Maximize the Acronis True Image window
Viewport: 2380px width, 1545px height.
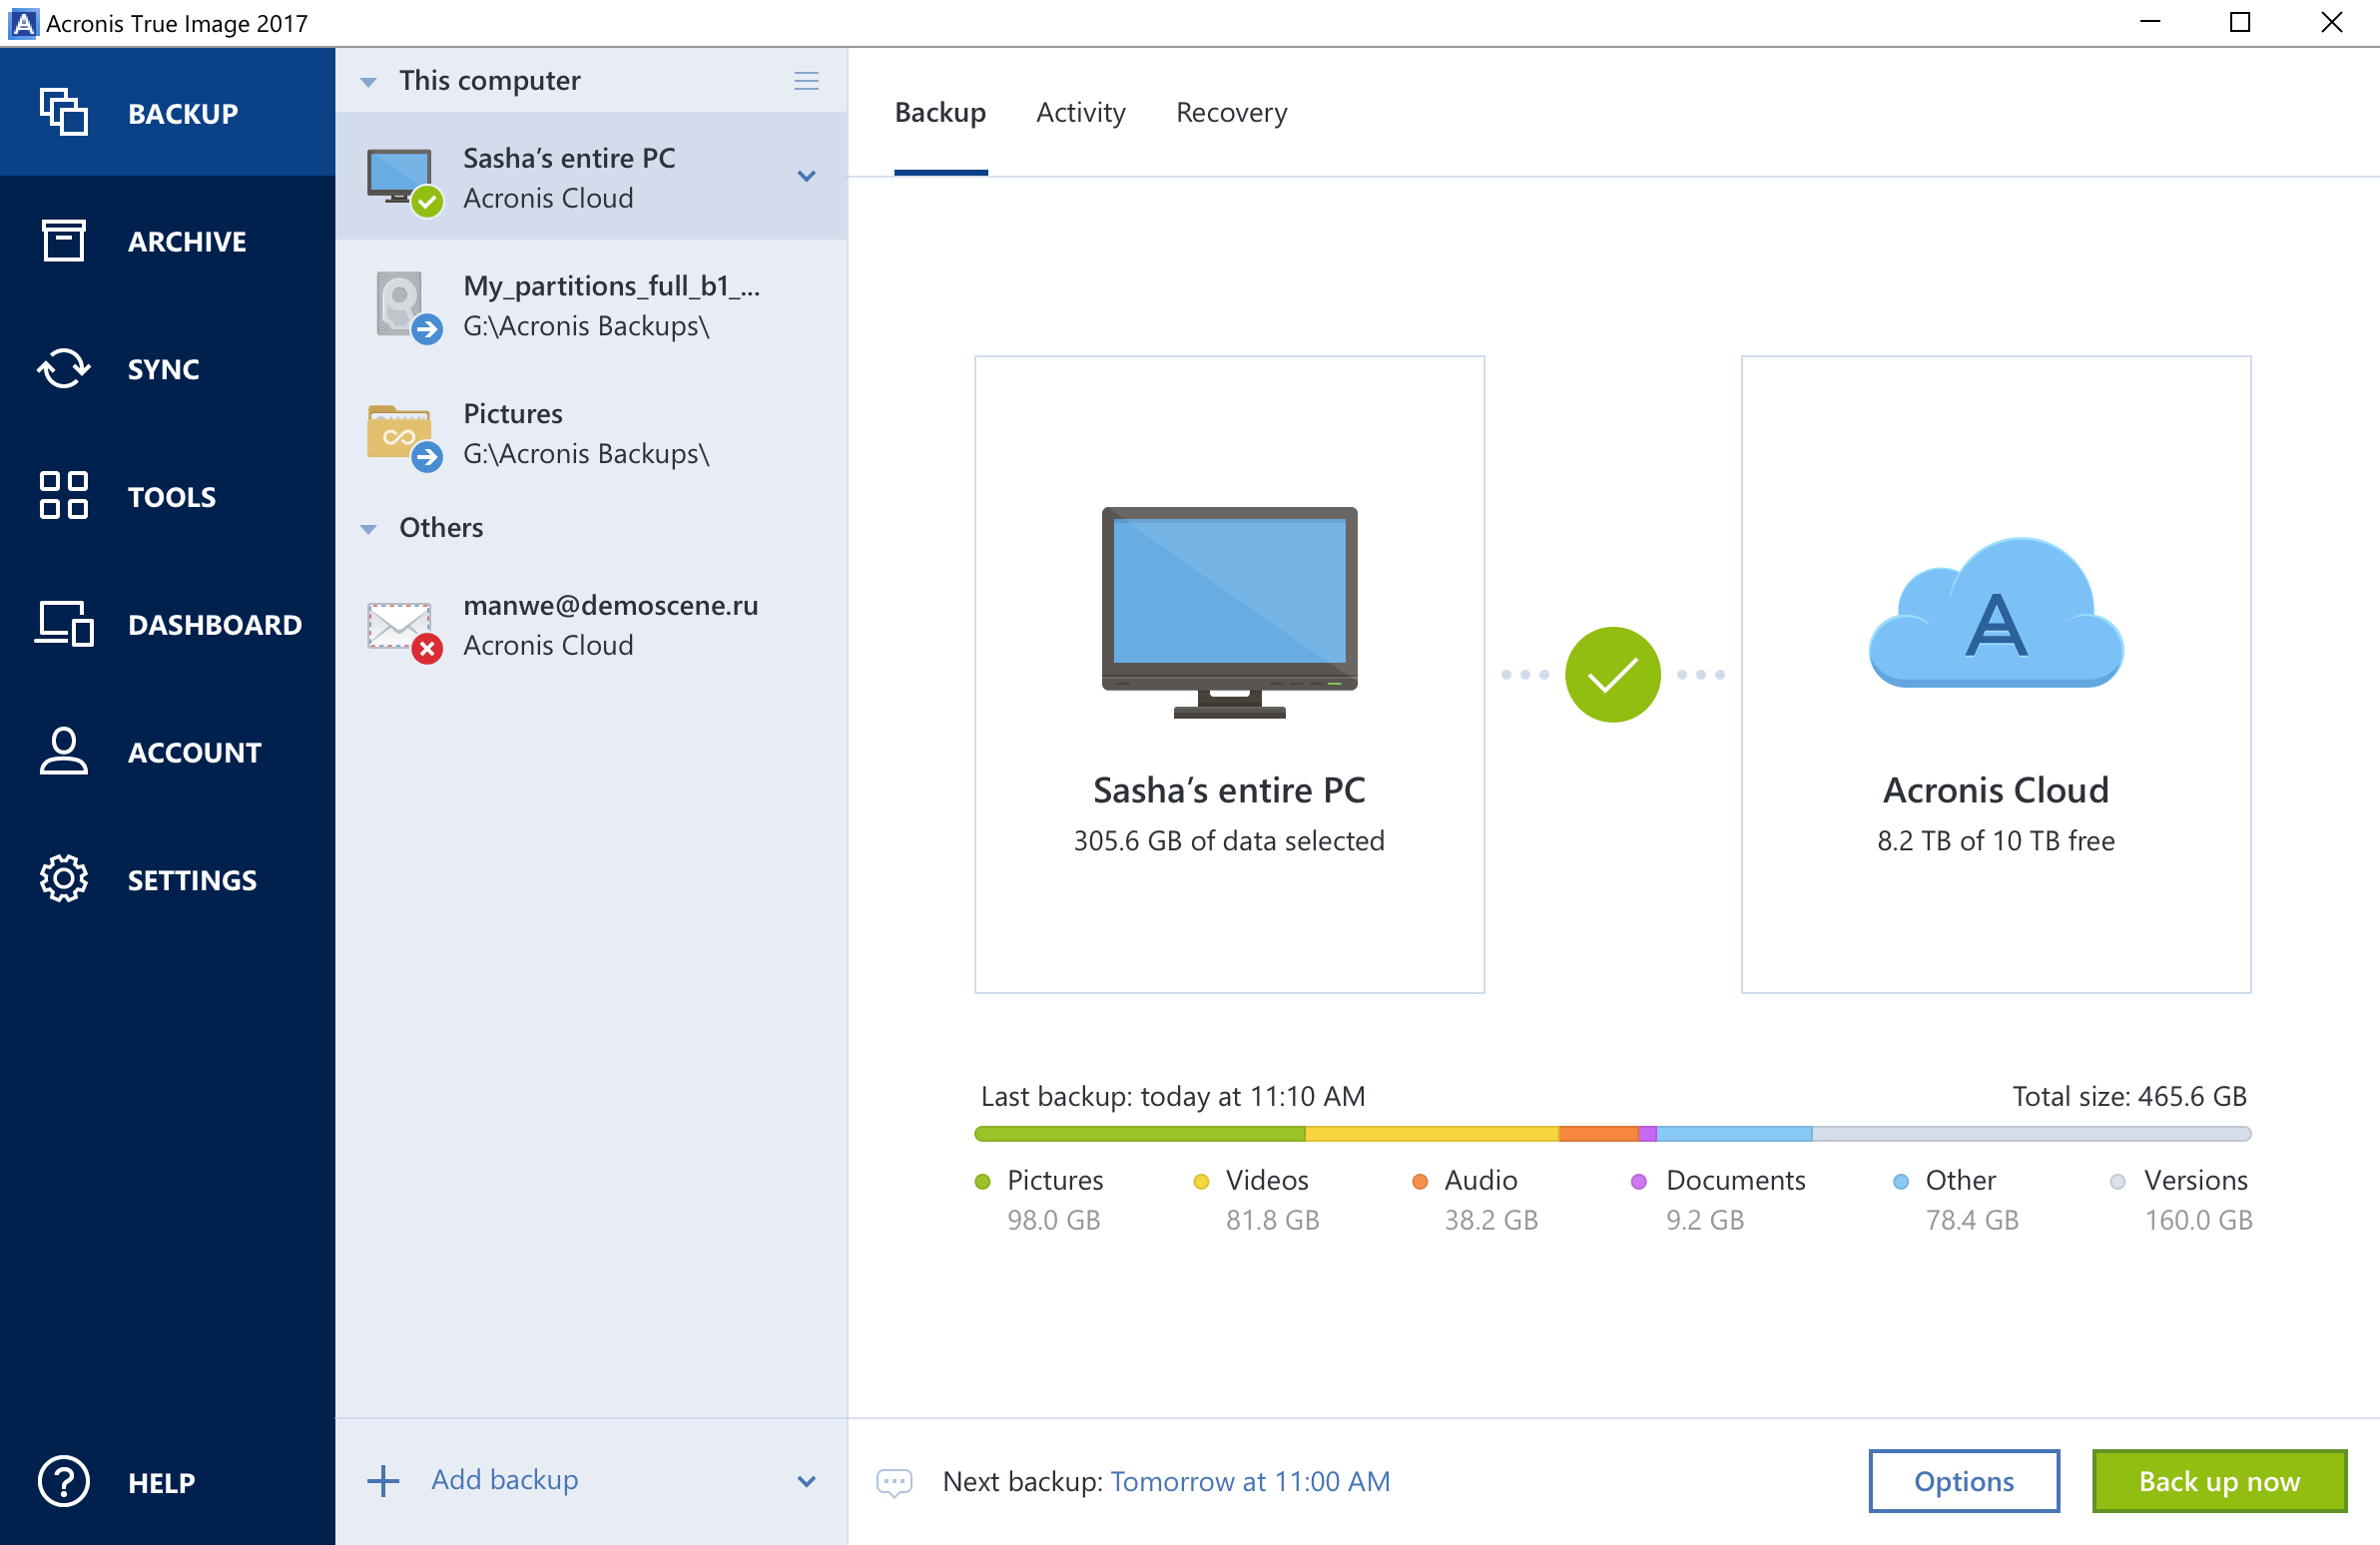tap(2240, 22)
